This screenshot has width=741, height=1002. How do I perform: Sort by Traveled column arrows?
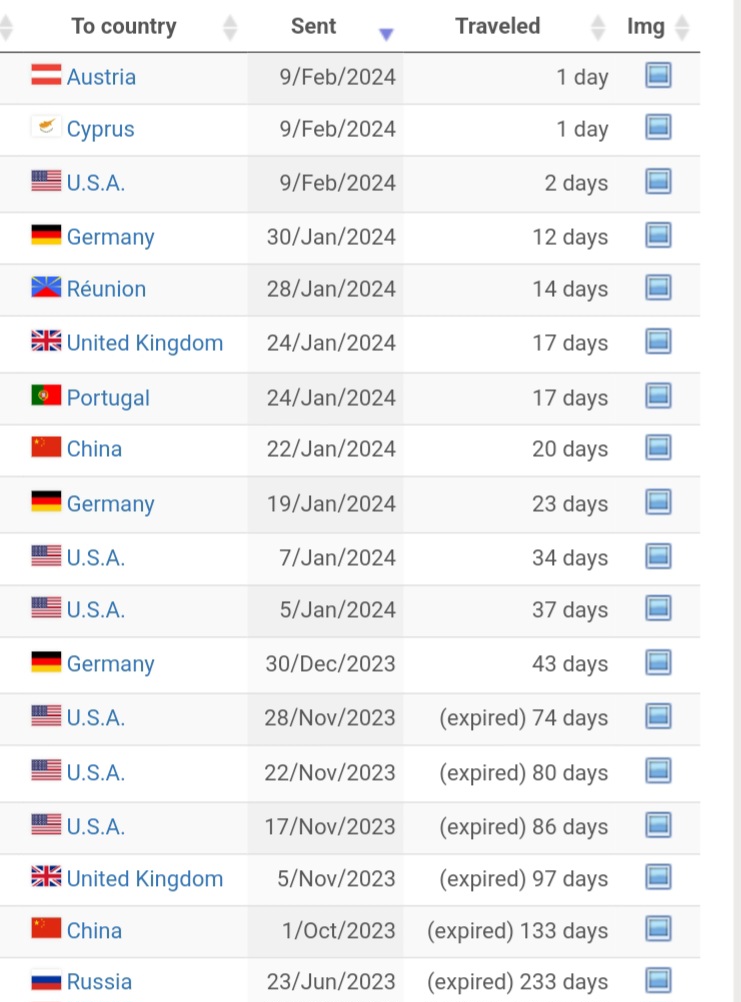pos(598,27)
